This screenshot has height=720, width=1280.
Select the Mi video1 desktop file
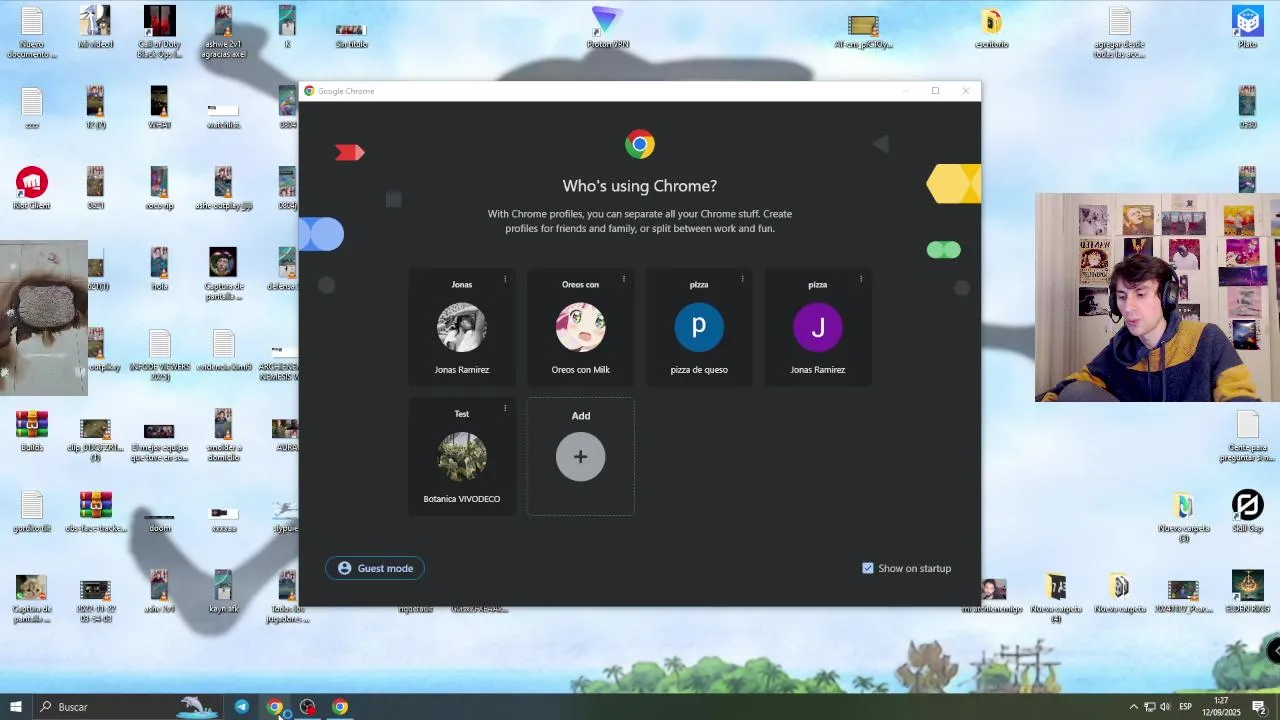pyautogui.click(x=95, y=27)
